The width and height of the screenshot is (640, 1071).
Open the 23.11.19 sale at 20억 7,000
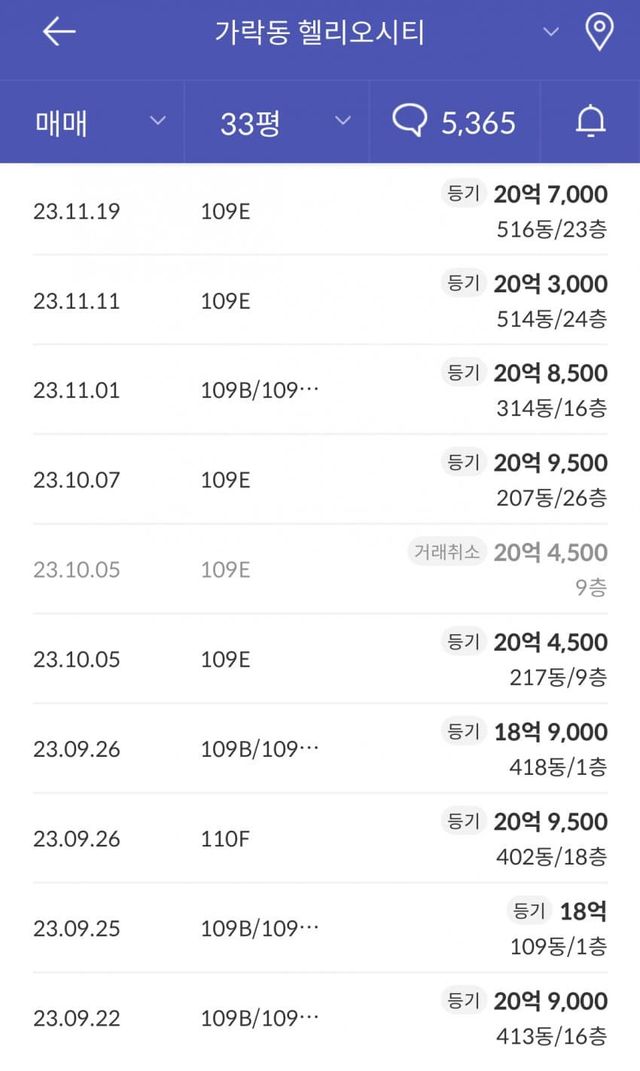click(320, 211)
